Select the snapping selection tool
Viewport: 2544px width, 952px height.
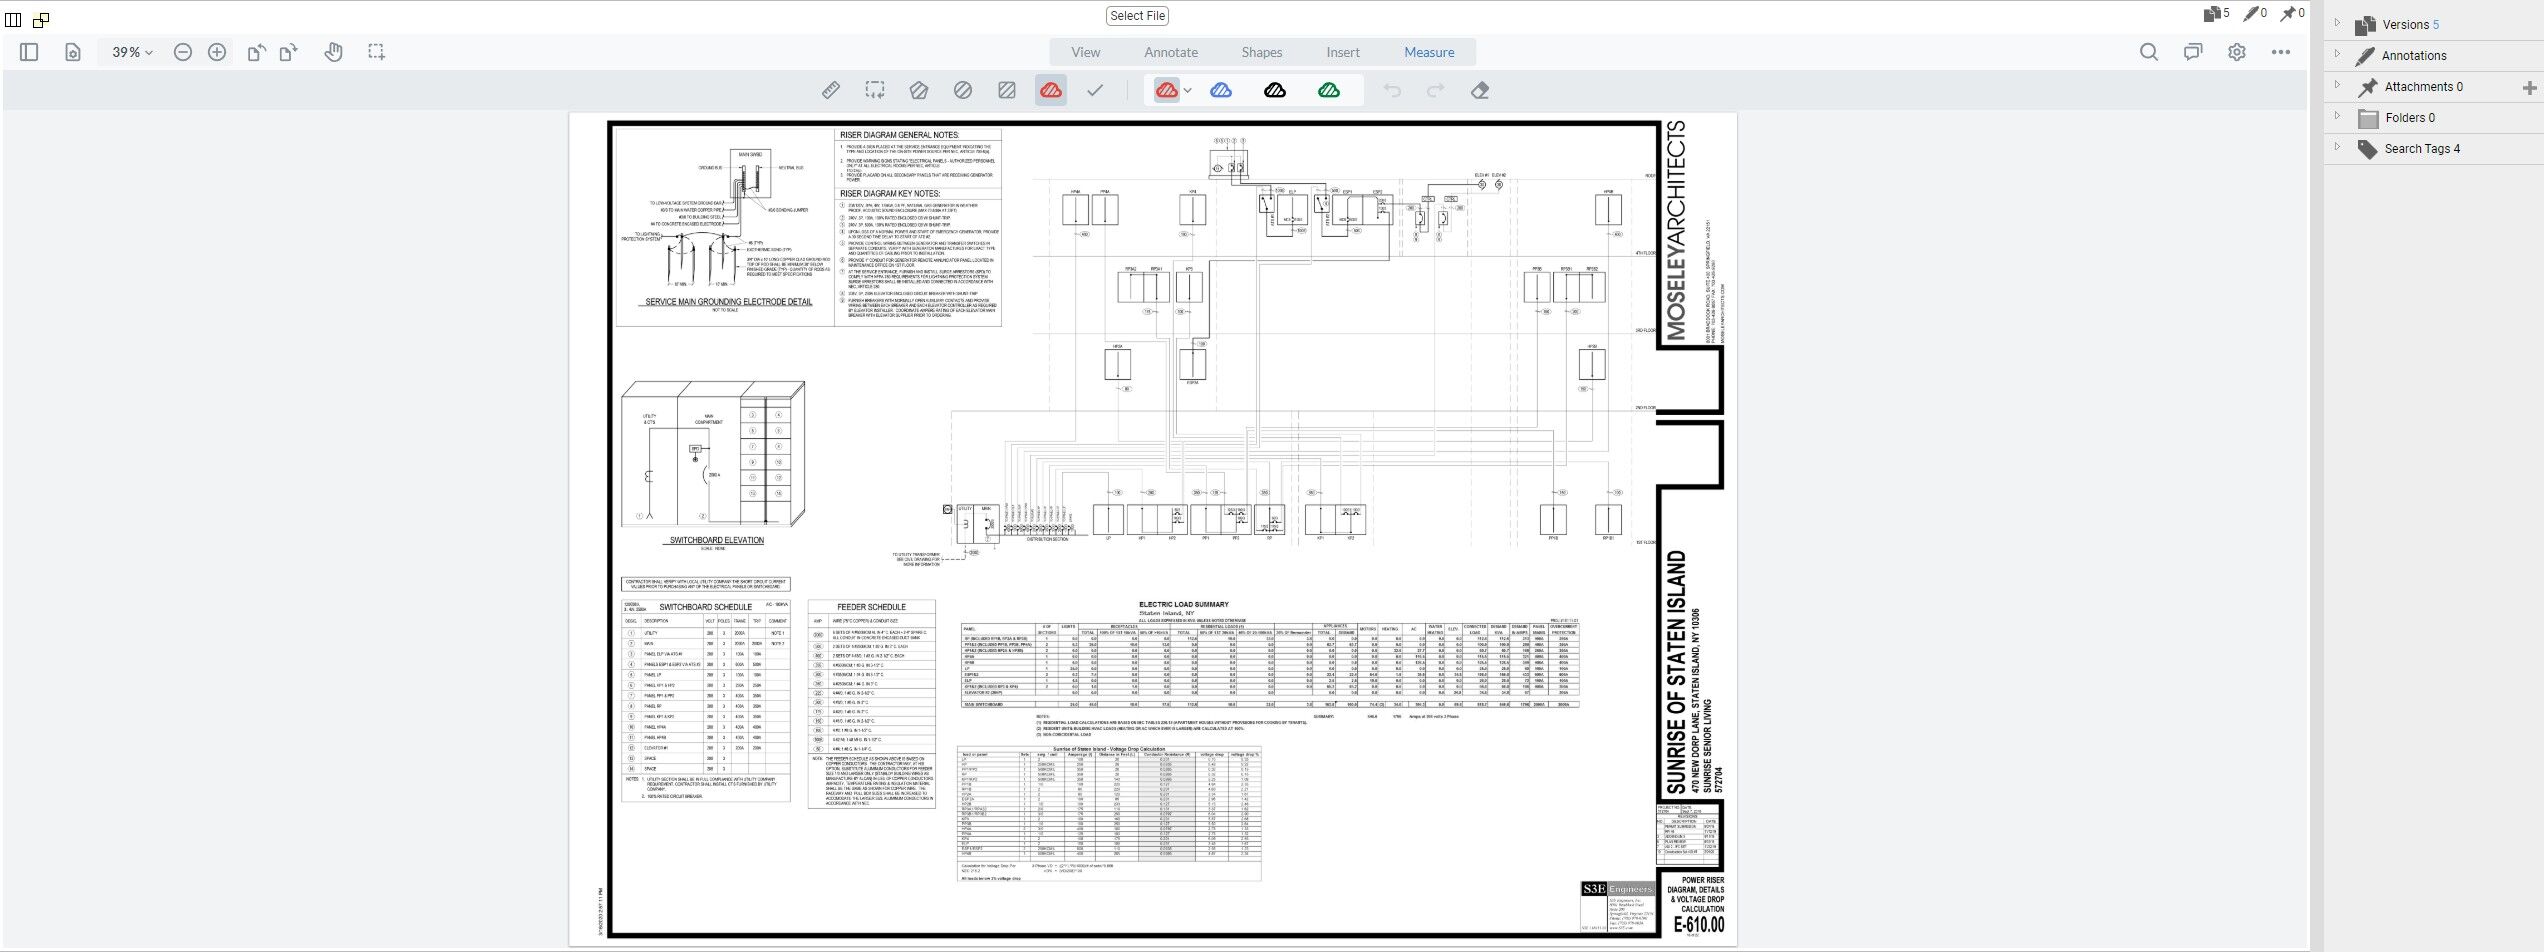875,90
